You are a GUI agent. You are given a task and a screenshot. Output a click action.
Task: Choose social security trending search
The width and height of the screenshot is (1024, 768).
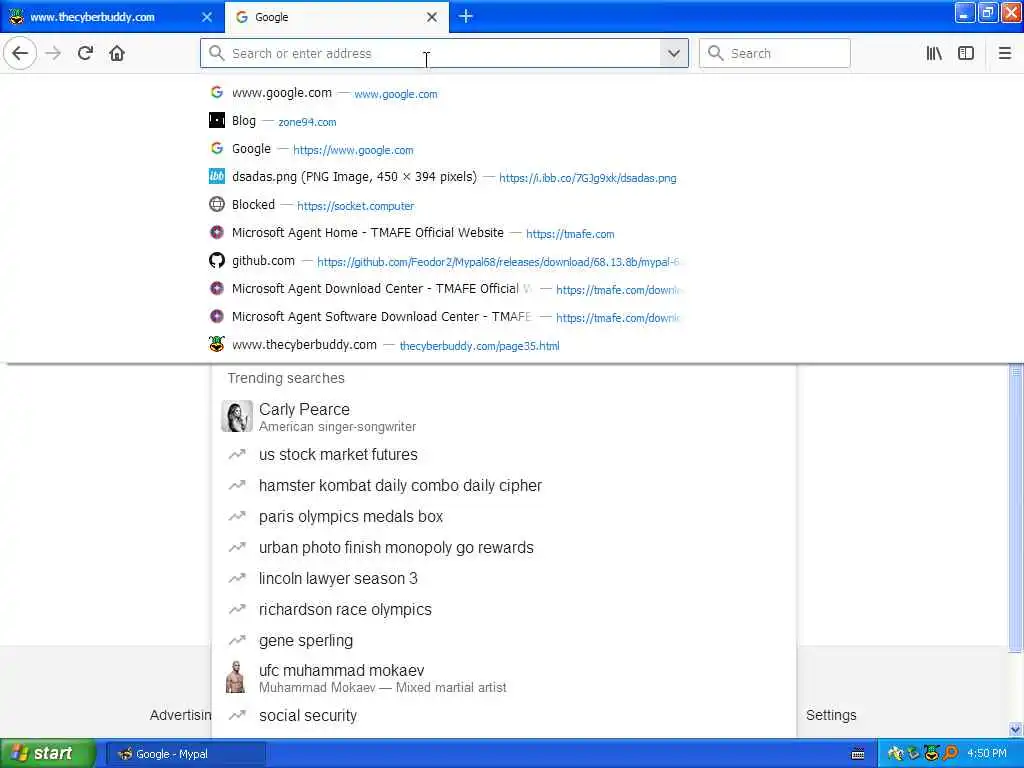(504, 716)
